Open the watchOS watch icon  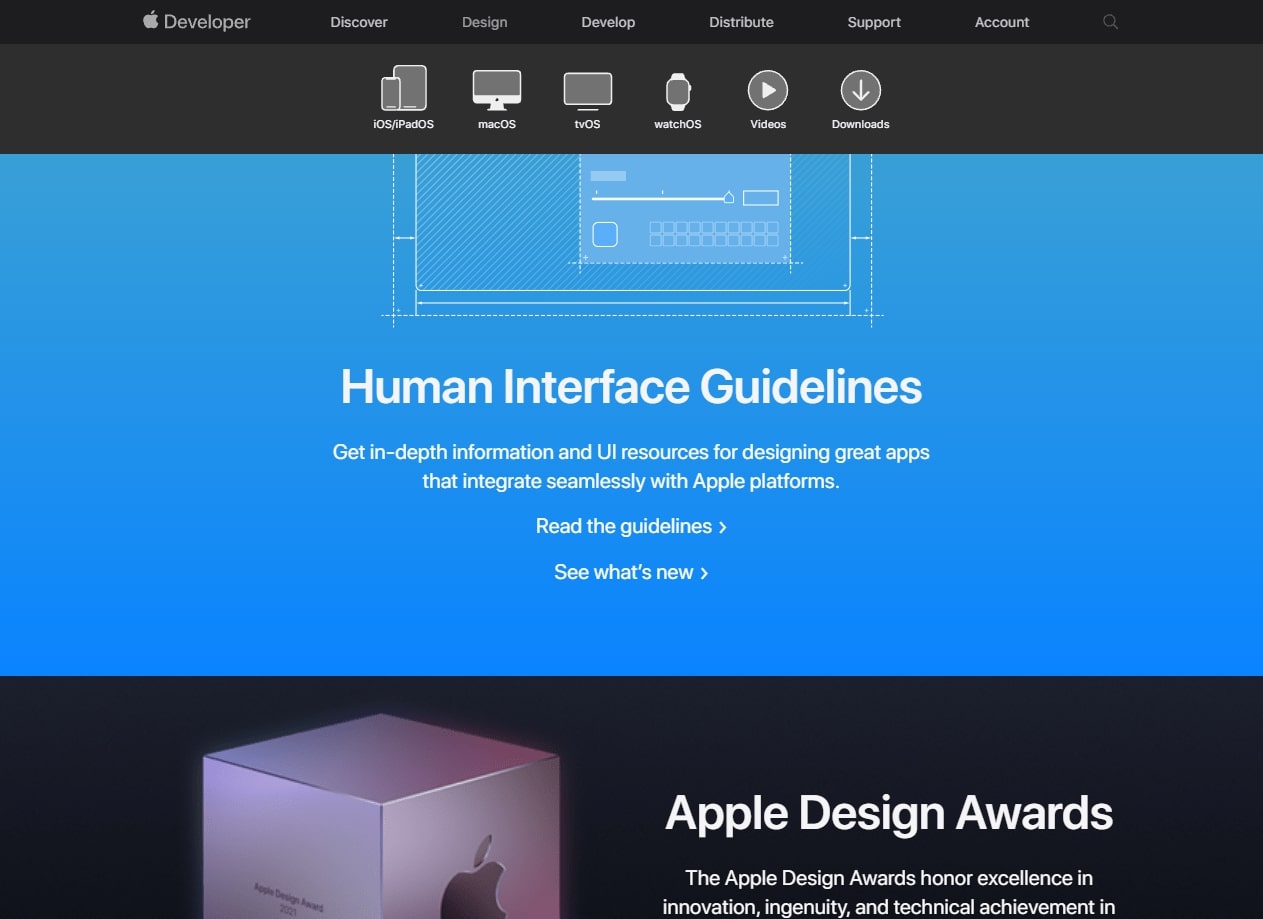(678, 92)
